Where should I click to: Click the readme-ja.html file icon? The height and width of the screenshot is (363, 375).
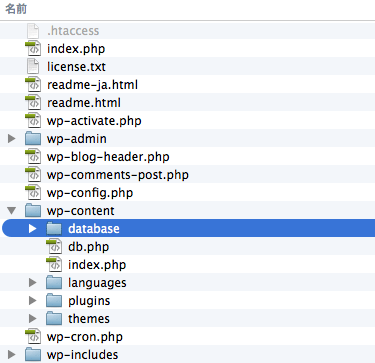pos(33,85)
